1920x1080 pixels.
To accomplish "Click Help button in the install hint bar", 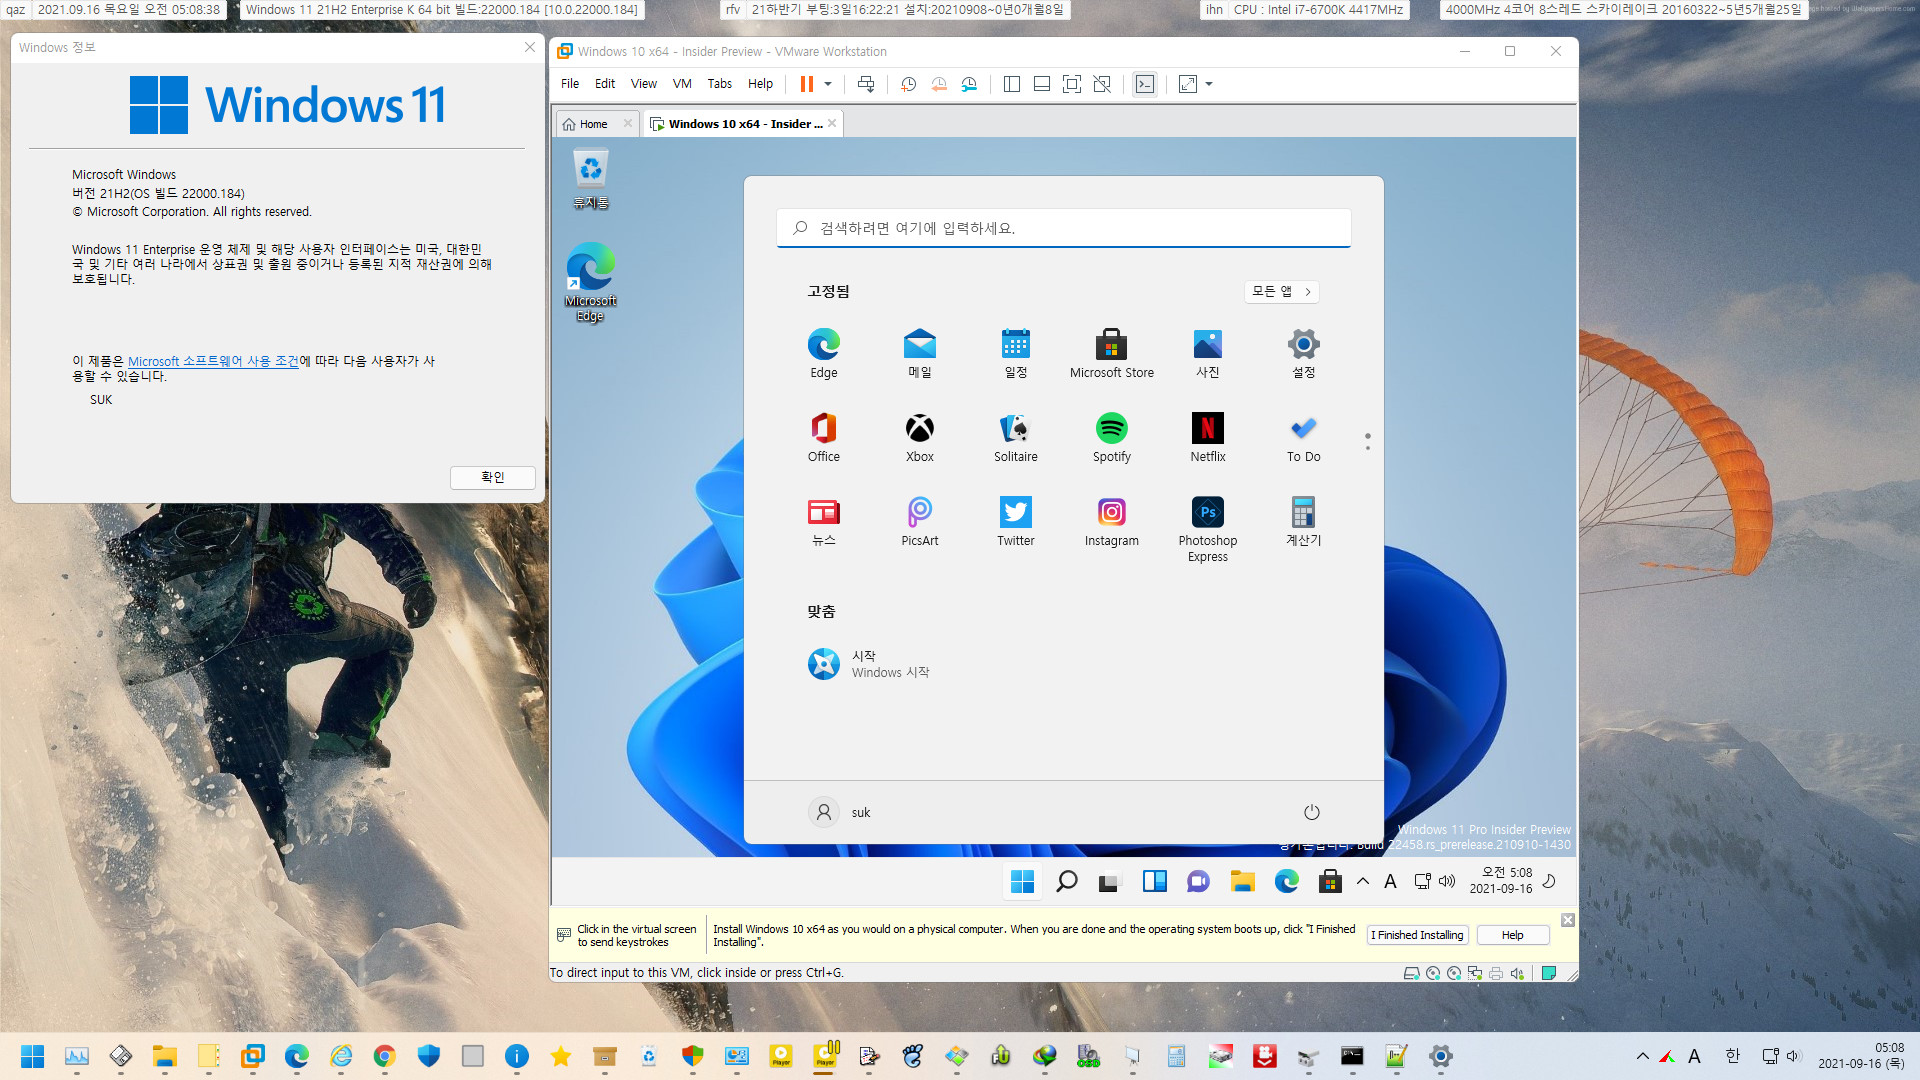I will click(x=1512, y=935).
